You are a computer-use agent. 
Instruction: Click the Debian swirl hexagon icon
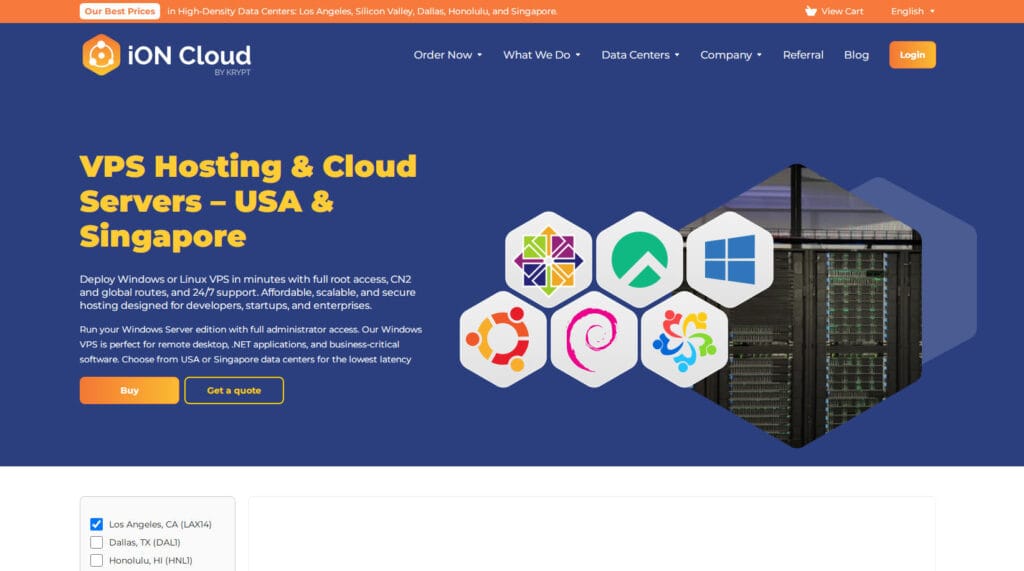coord(593,340)
